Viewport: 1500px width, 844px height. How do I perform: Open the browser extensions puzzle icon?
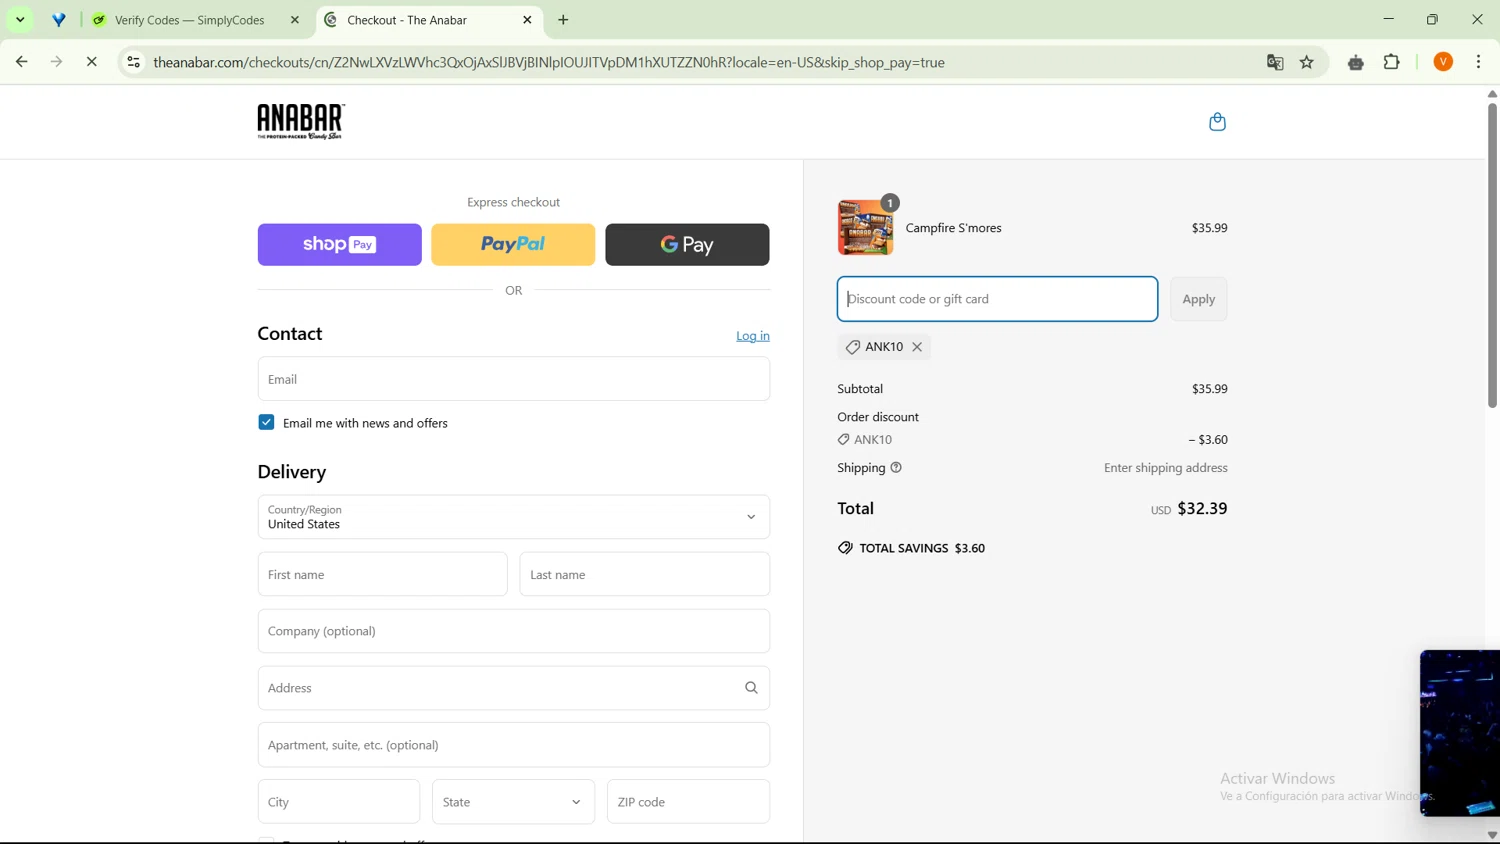pyautogui.click(x=1392, y=62)
